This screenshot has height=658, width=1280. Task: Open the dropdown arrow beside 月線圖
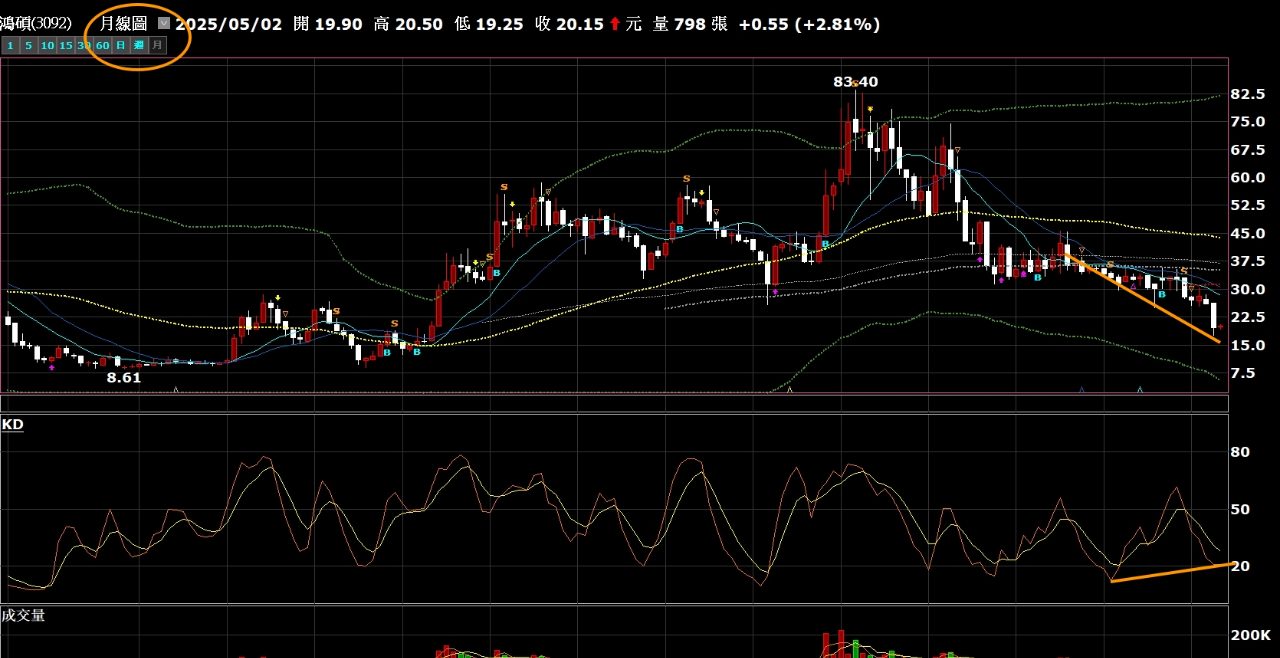[x=164, y=23]
